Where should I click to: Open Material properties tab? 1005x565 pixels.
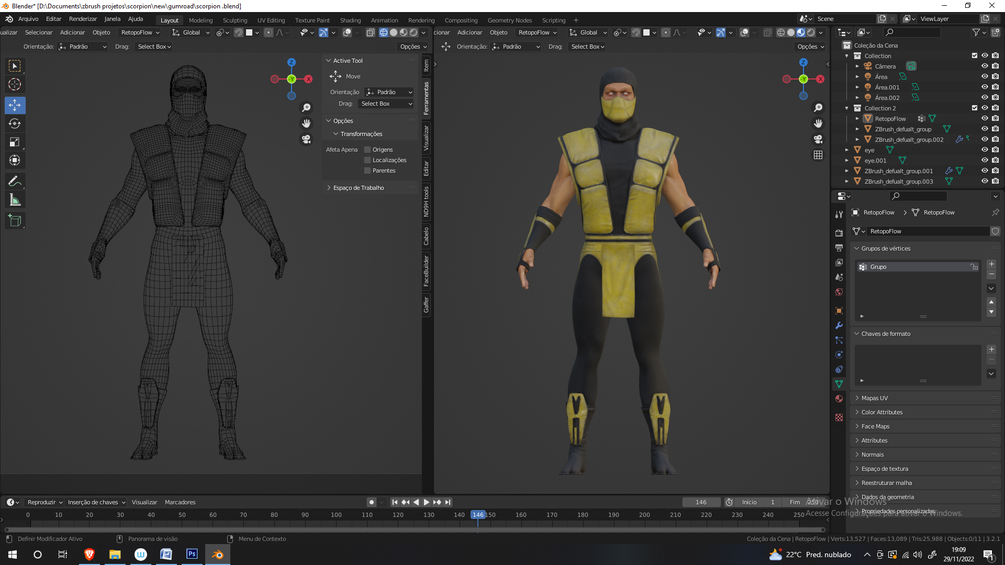click(x=839, y=398)
